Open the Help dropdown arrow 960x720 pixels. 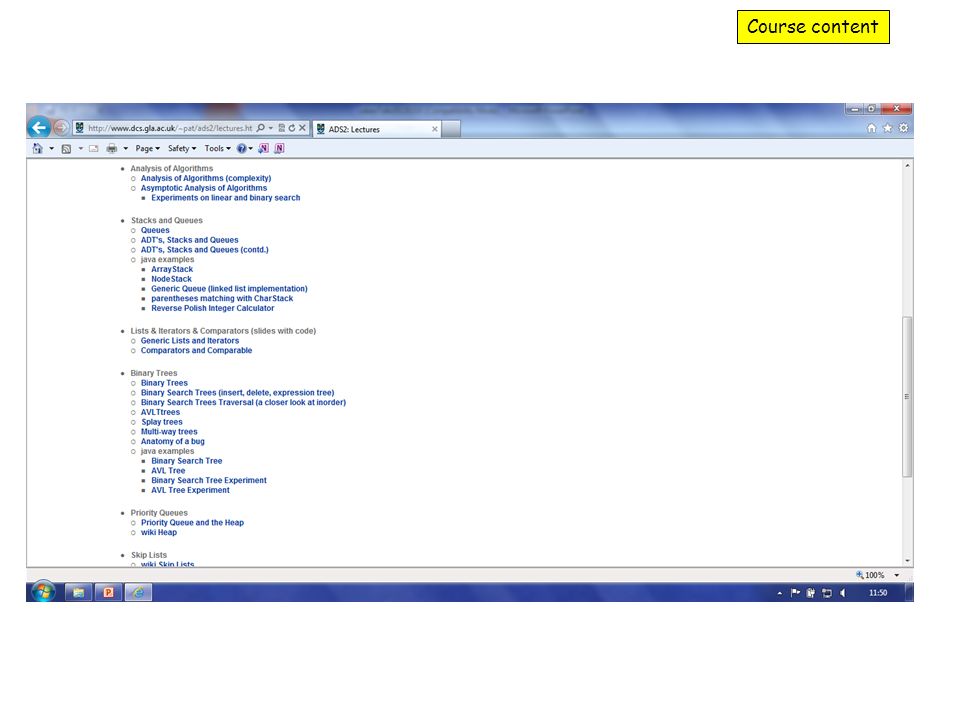pos(250,149)
